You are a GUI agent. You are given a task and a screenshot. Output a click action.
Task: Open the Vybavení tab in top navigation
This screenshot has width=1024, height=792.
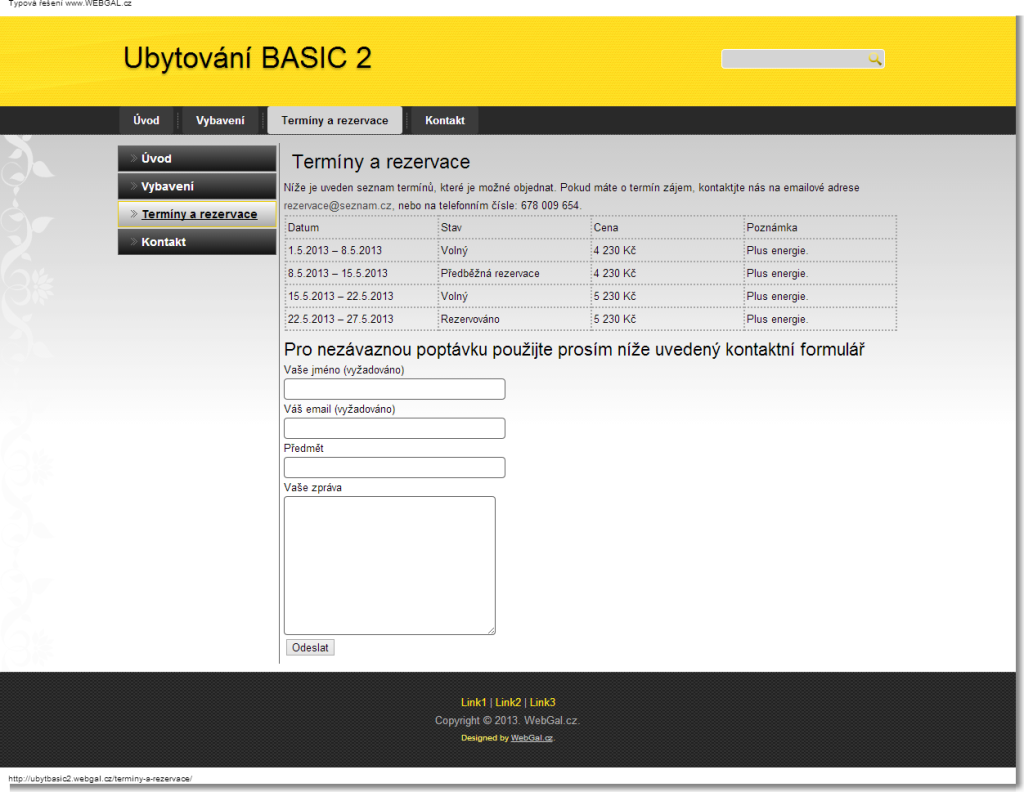[220, 121]
